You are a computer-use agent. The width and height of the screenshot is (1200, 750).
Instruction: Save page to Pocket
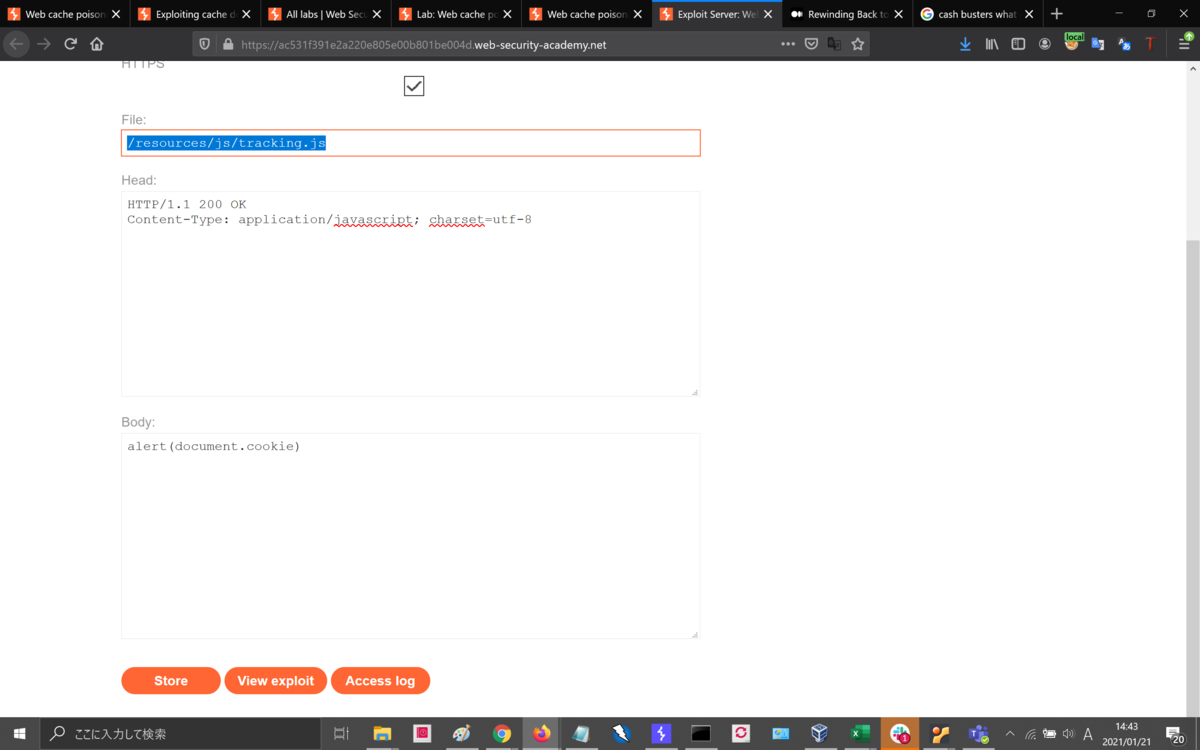[x=811, y=44]
